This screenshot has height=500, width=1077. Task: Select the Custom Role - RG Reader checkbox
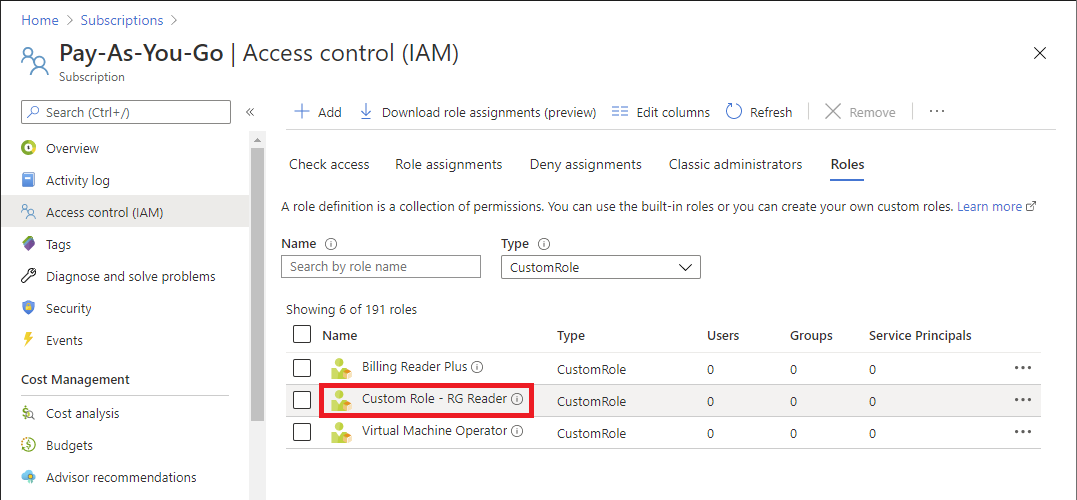(302, 400)
